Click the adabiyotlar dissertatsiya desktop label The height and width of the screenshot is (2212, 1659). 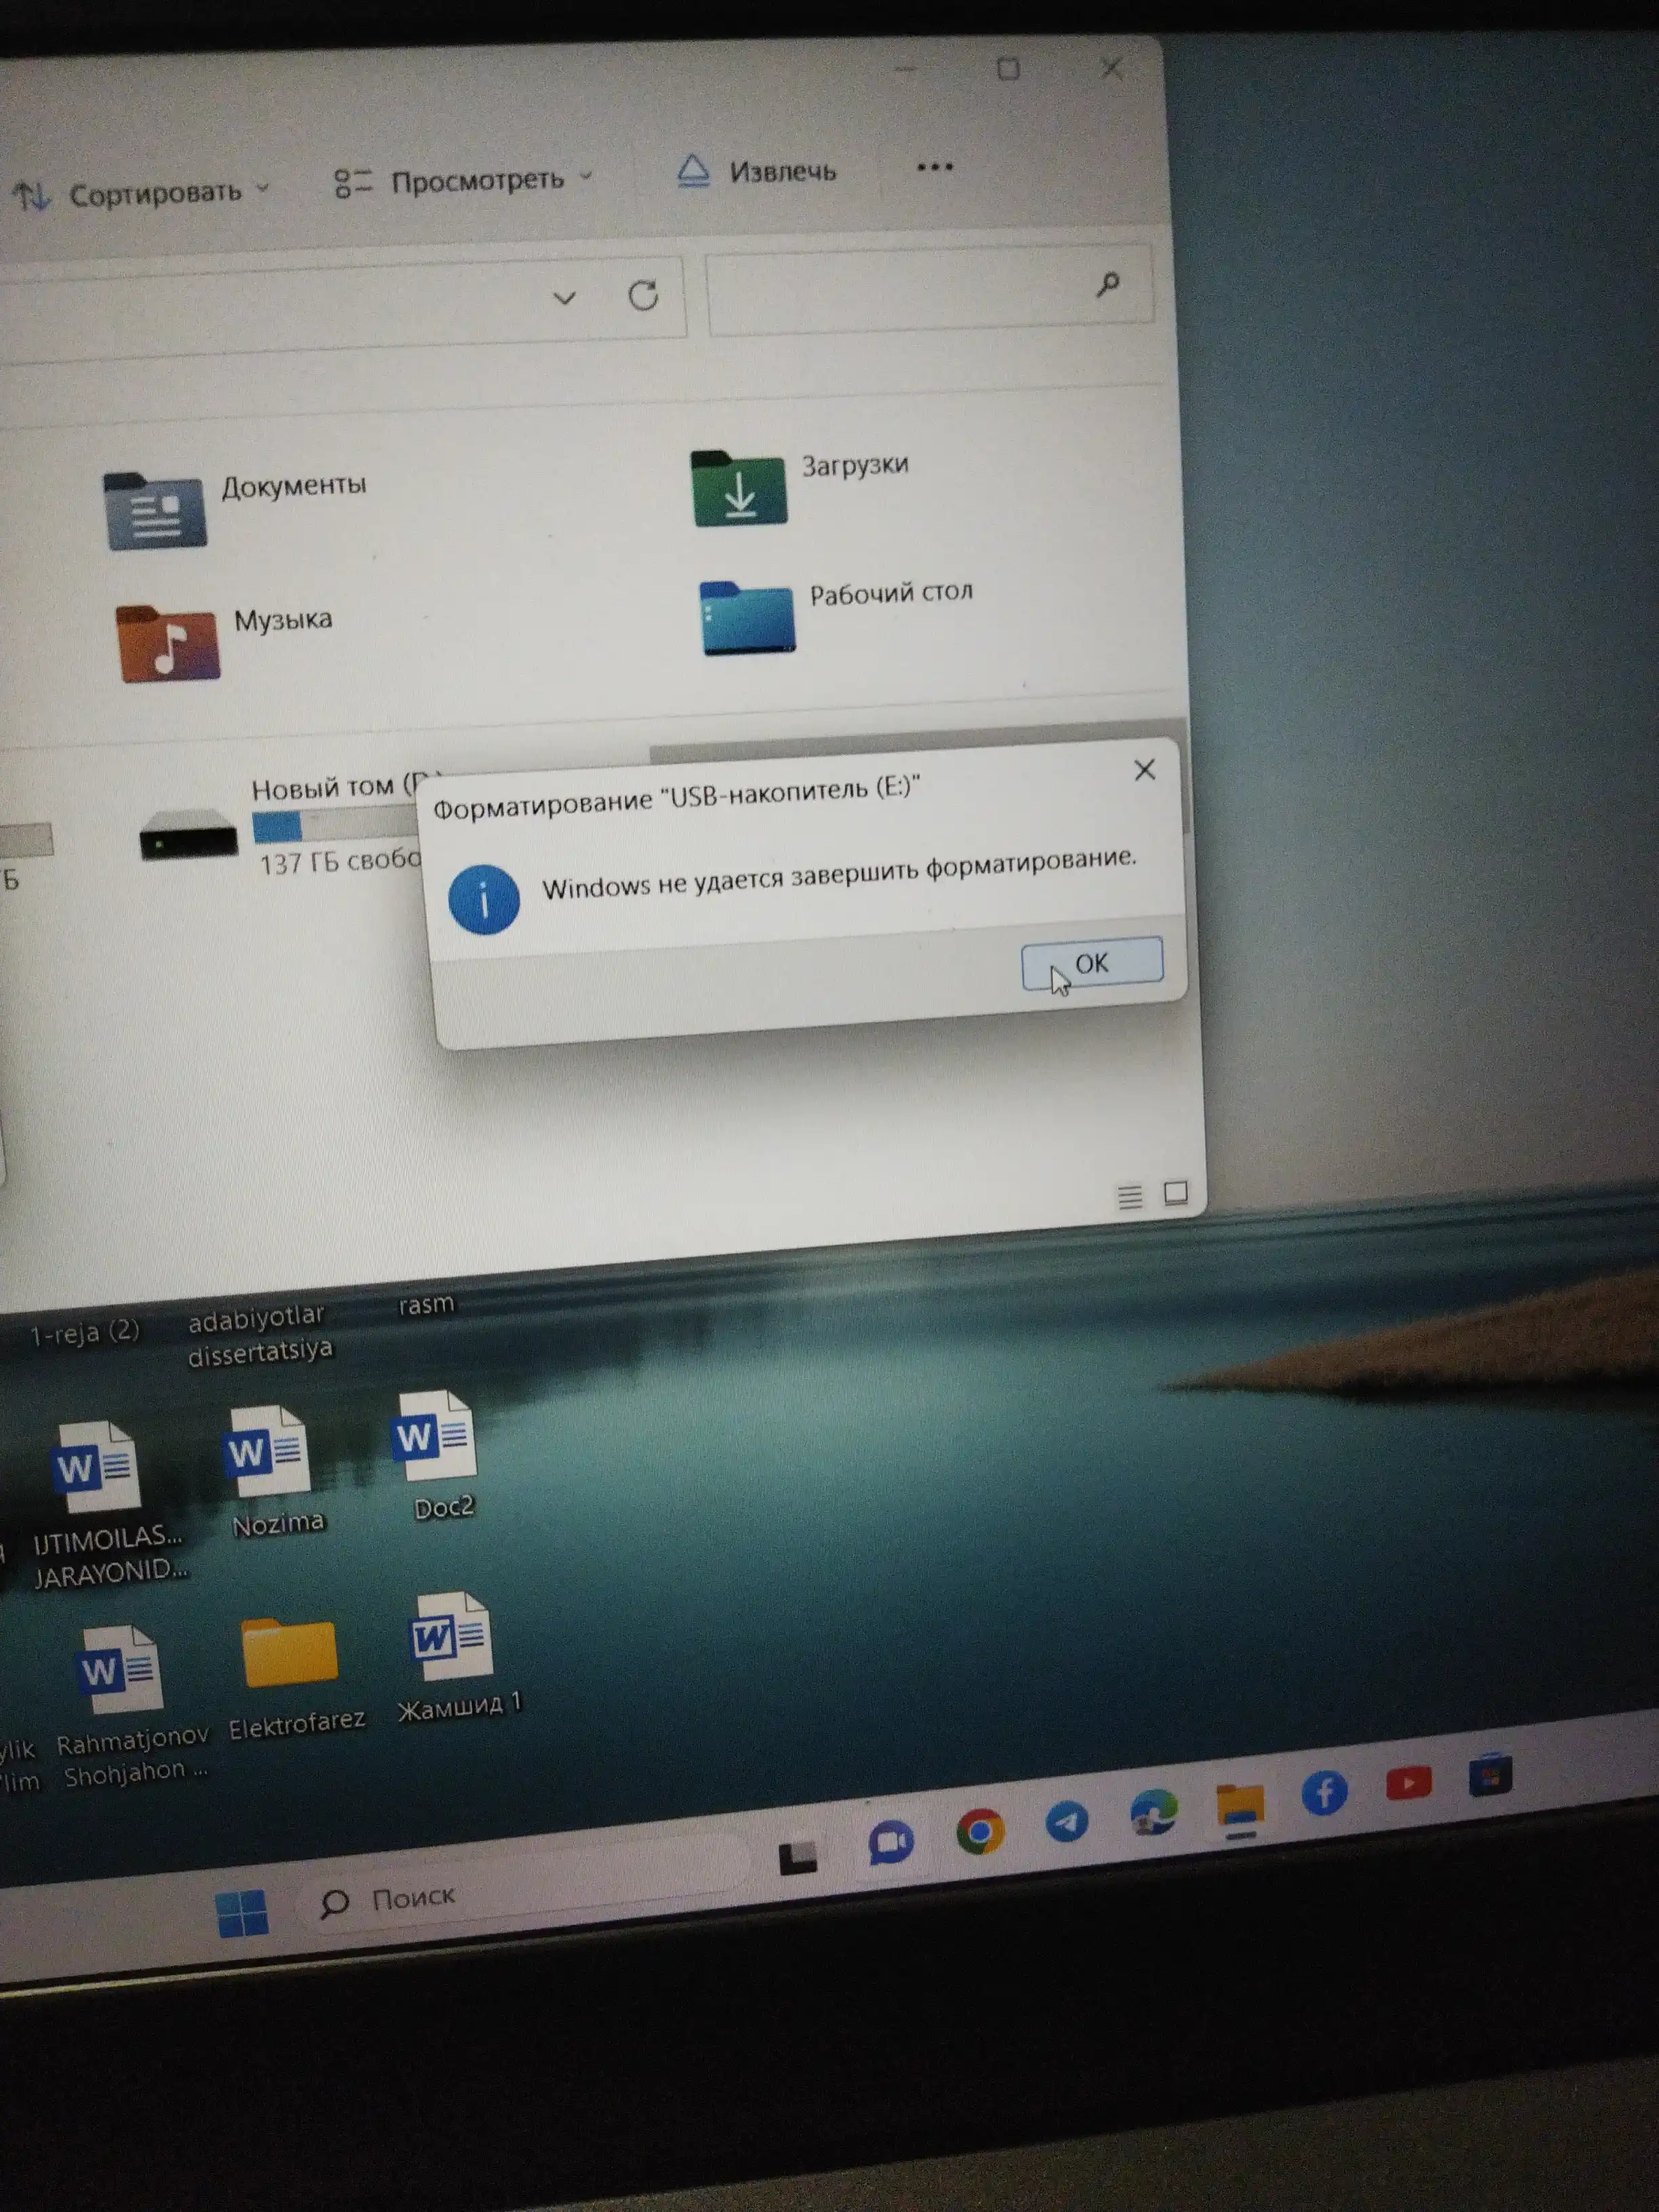260,1335
